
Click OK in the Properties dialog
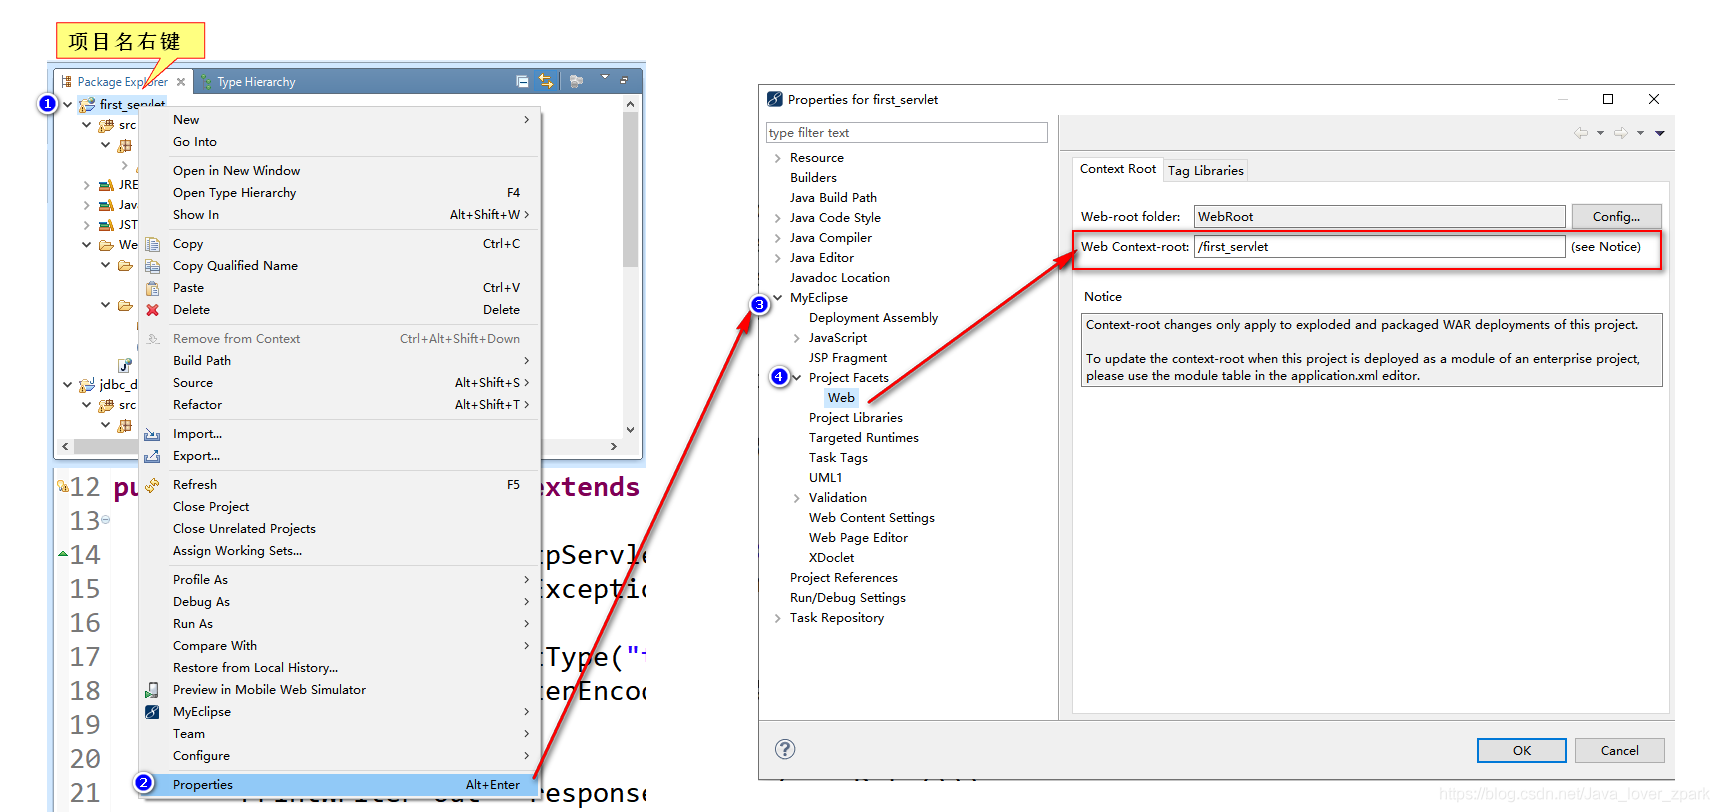1522,751
